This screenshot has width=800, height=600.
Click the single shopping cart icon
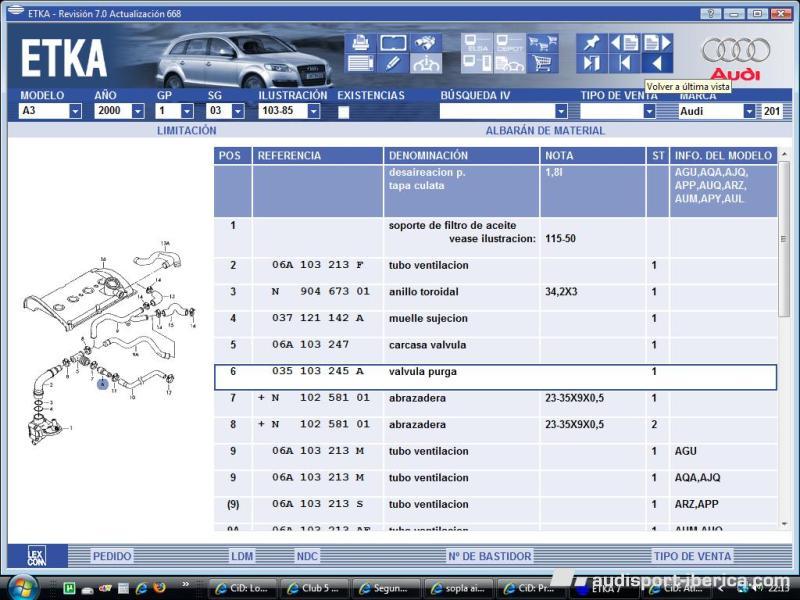542,63
